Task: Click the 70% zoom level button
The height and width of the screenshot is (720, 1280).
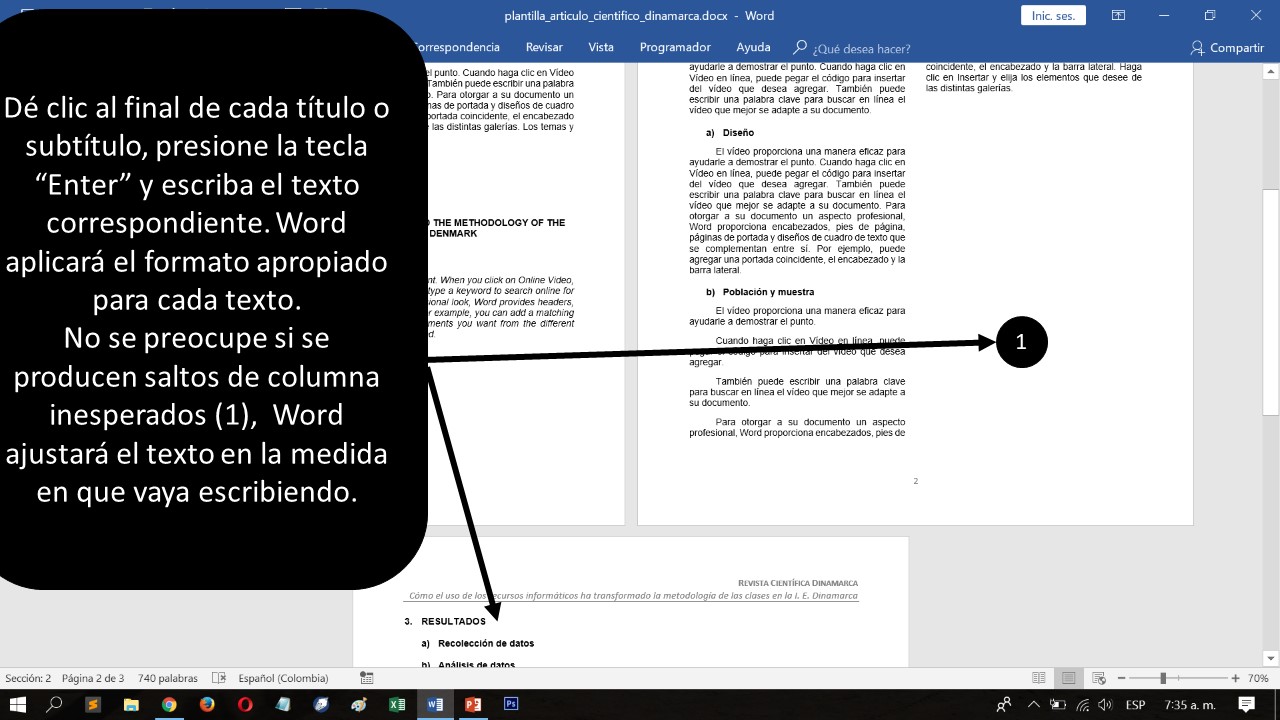Action: [1257, 678]
